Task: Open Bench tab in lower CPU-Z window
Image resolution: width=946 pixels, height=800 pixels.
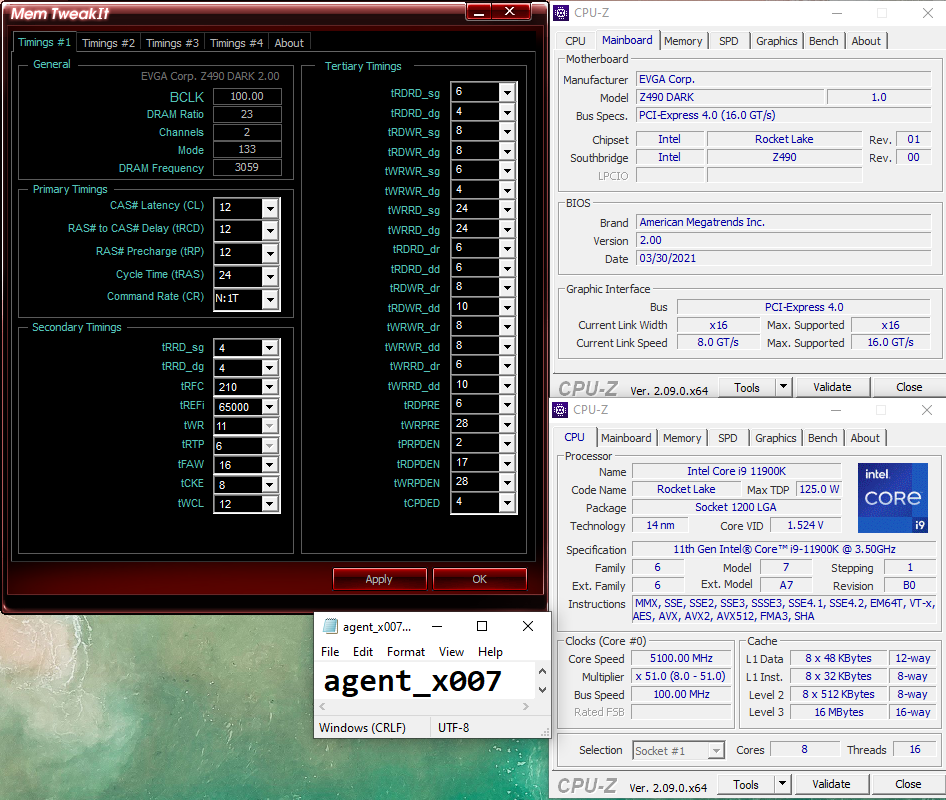Action: pos(823,438)
